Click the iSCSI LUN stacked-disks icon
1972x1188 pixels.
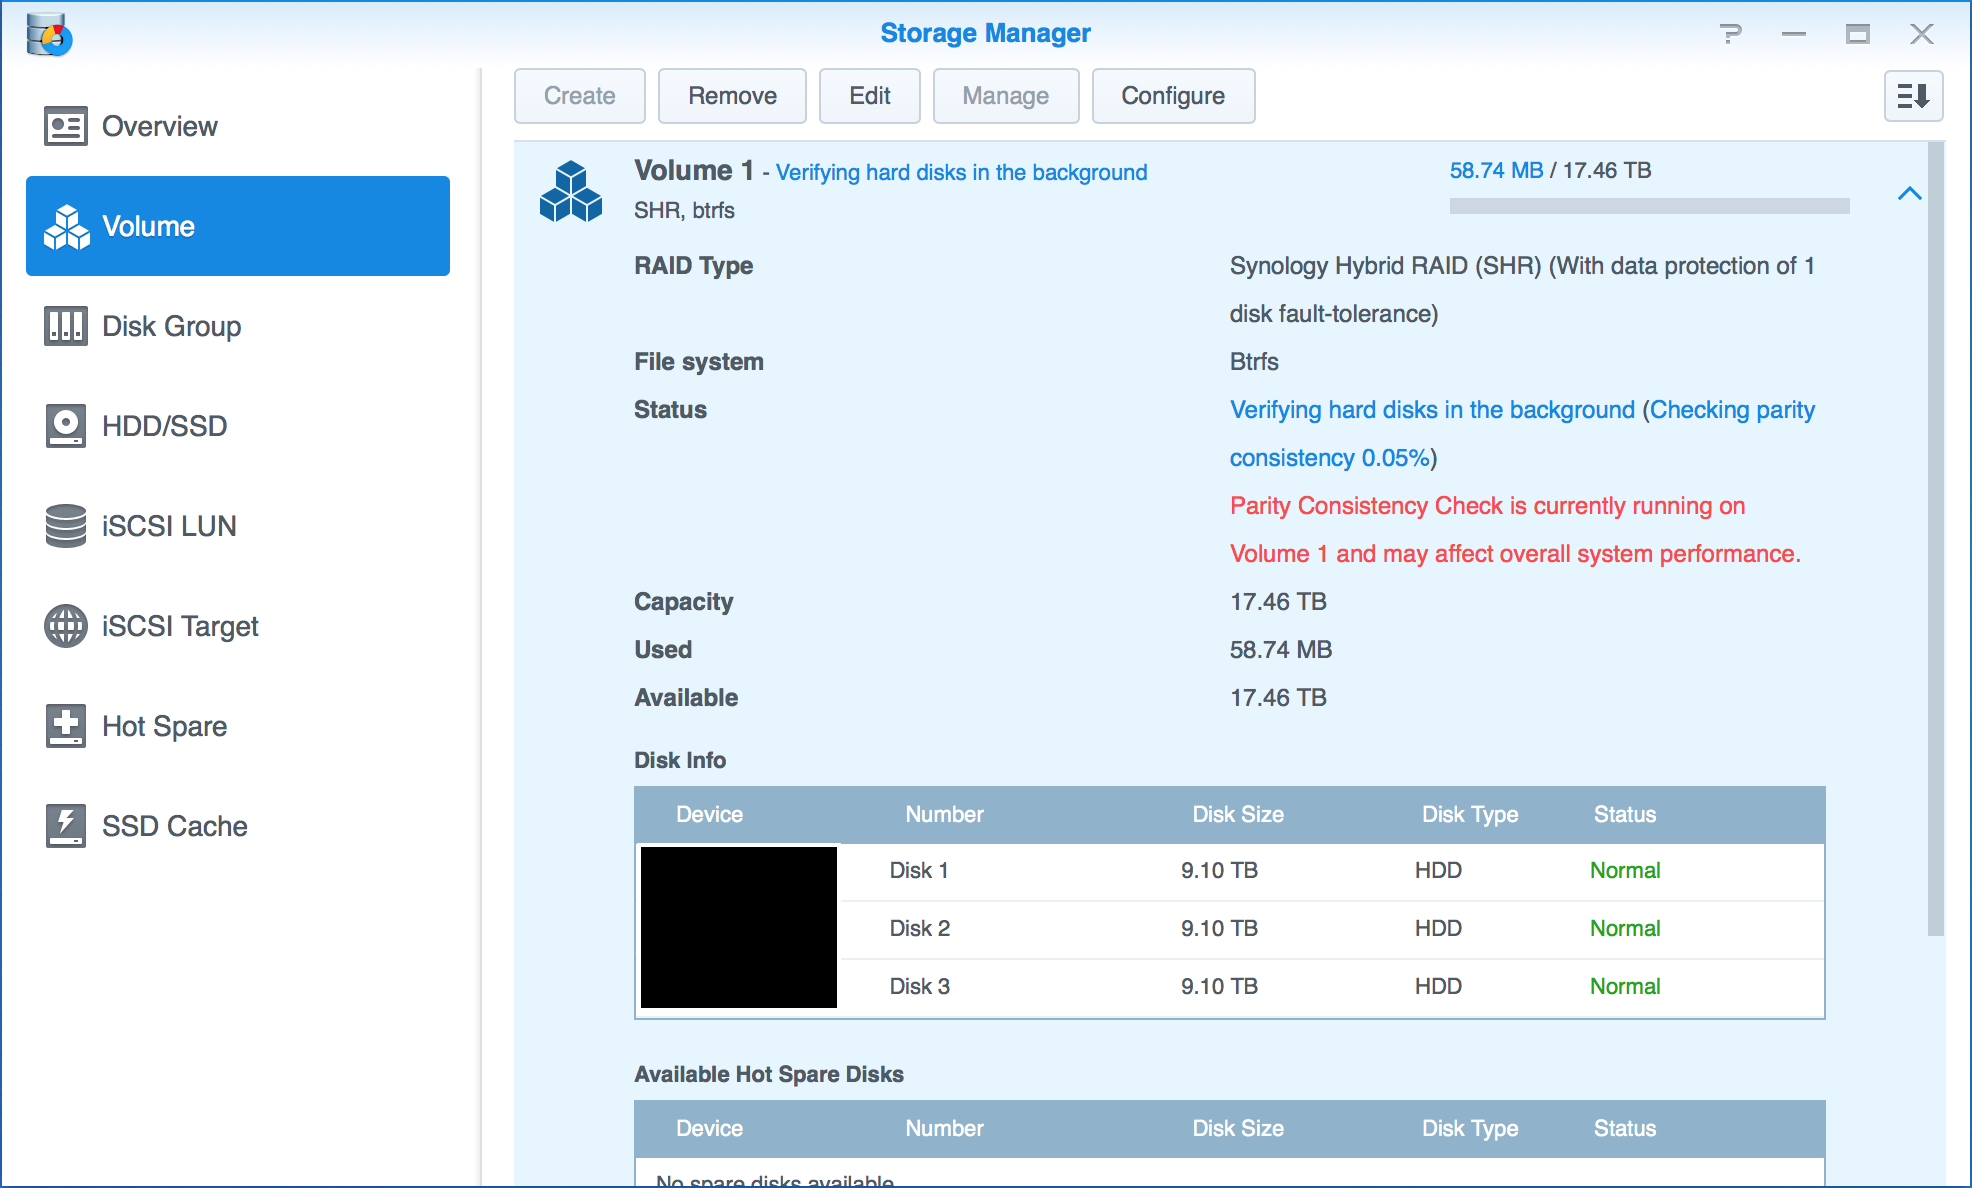[x=65, y=526]
